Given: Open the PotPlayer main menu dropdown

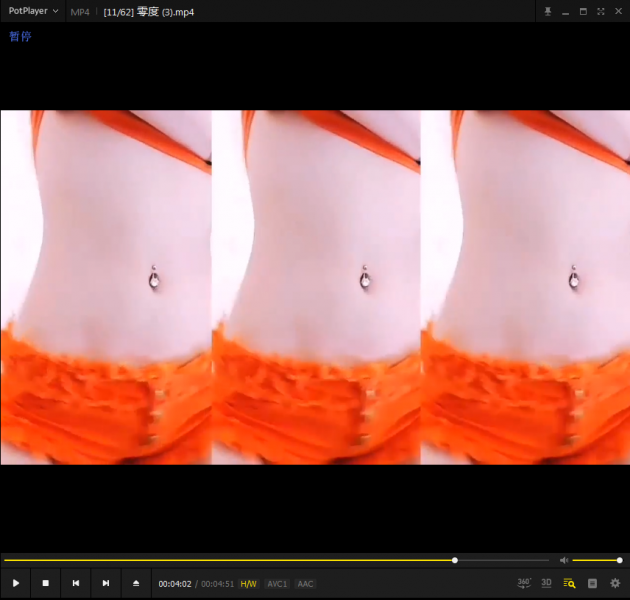Looking at the screenshot, I should click(33, 11).
